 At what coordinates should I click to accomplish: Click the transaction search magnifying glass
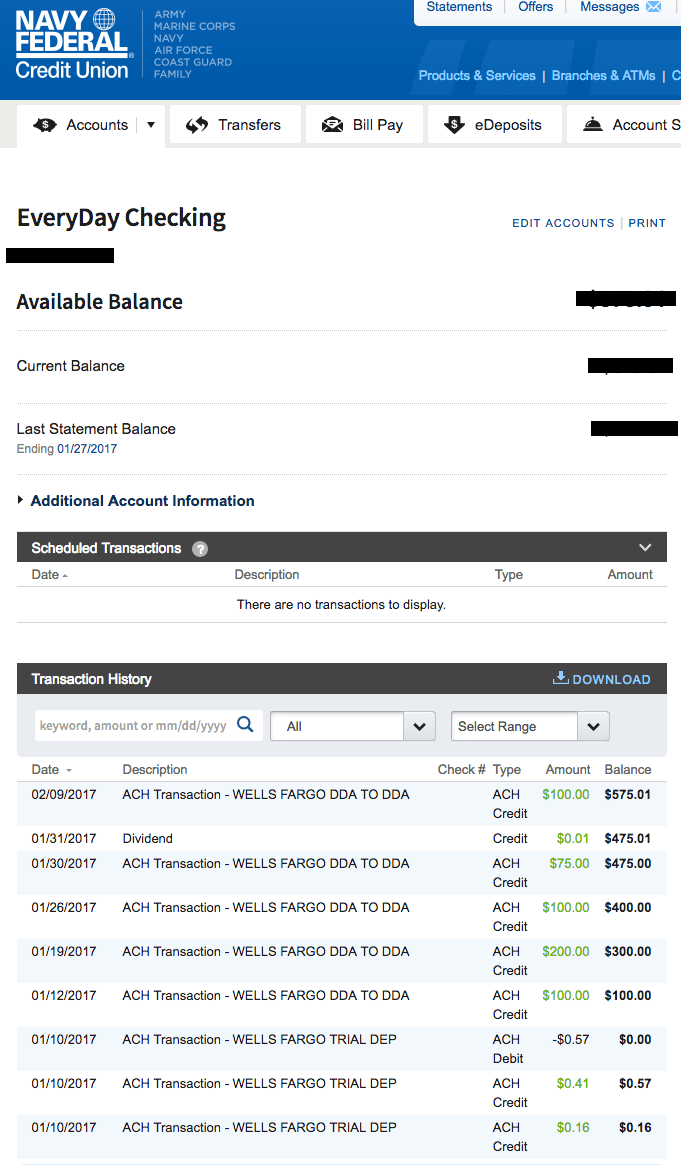(x=245, y=725)
